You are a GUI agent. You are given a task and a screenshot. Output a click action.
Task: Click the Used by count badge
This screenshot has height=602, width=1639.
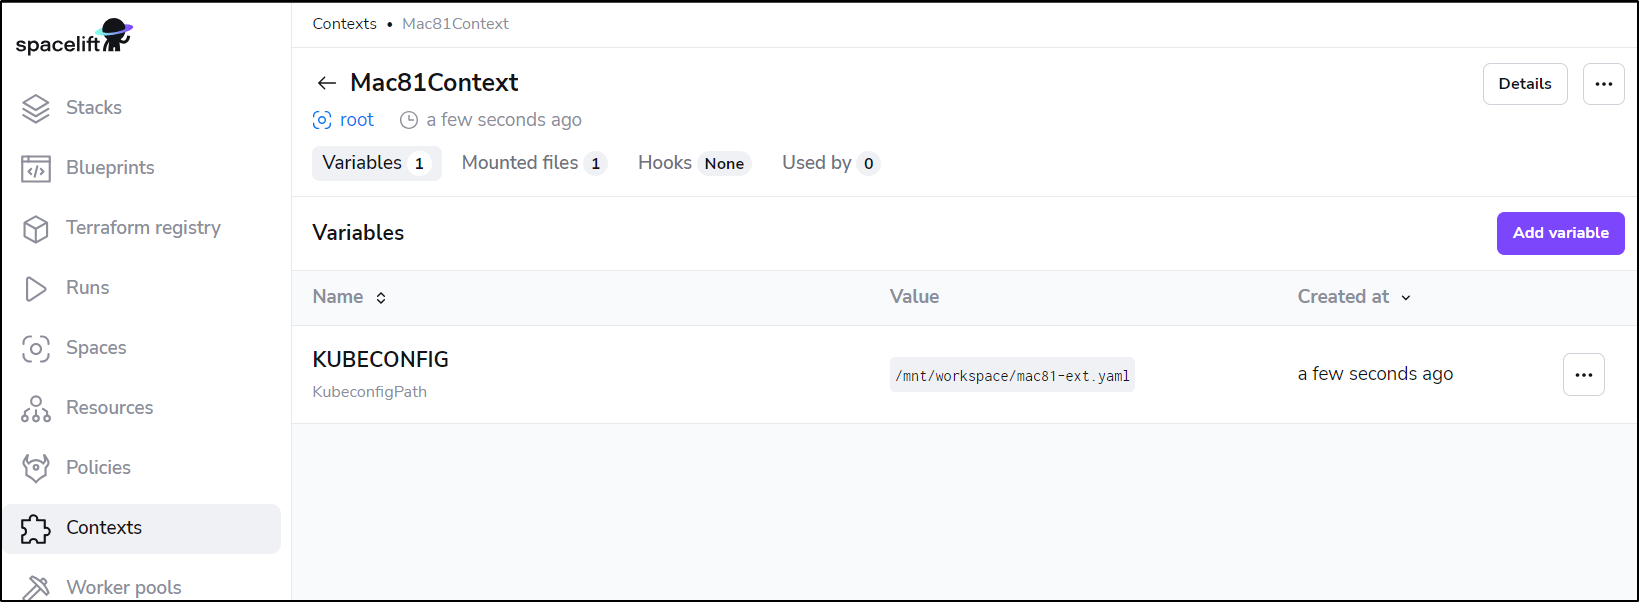868,164
